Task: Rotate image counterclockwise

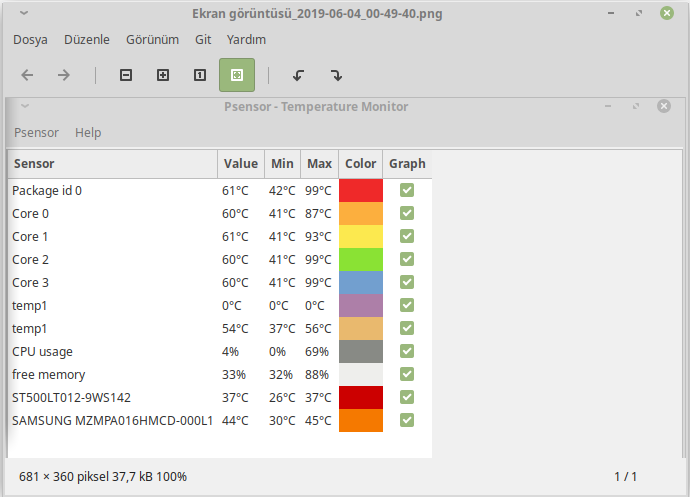Action: (x=298, y=75)
